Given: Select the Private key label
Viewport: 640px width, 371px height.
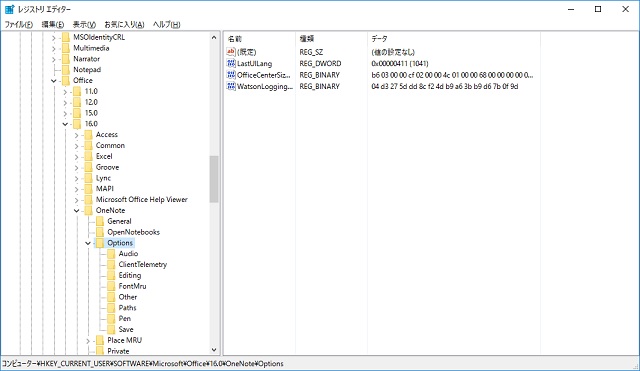Looking at the screenshot, I should click(118, 351).
